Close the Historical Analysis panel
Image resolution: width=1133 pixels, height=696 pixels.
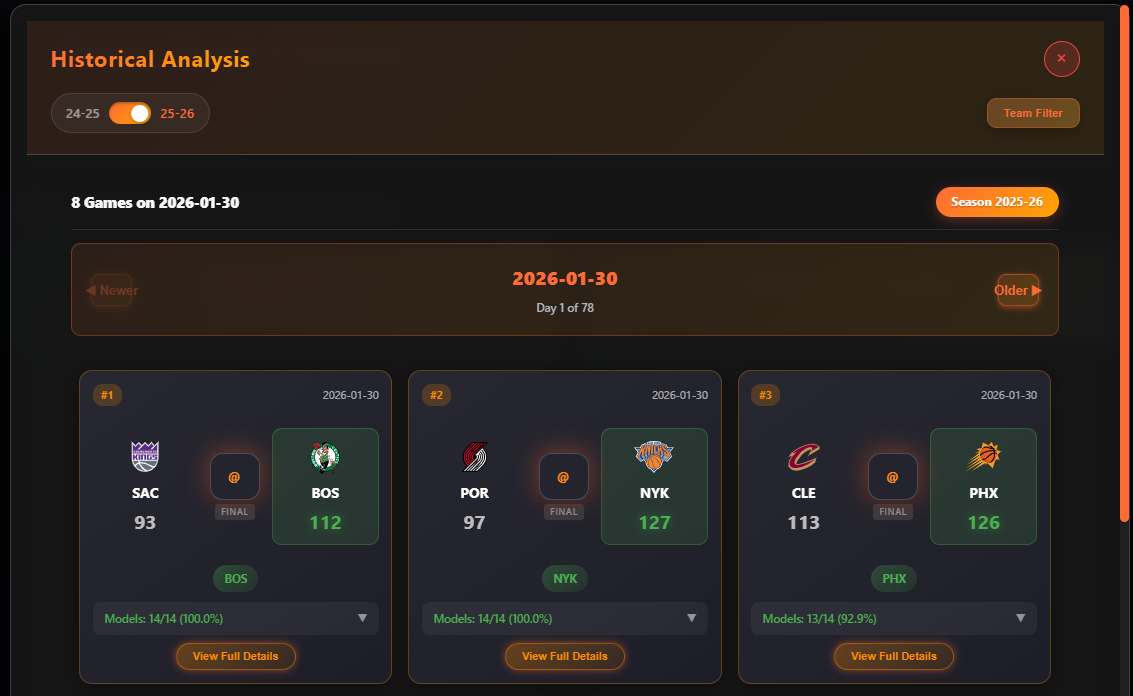point(1061,59)
